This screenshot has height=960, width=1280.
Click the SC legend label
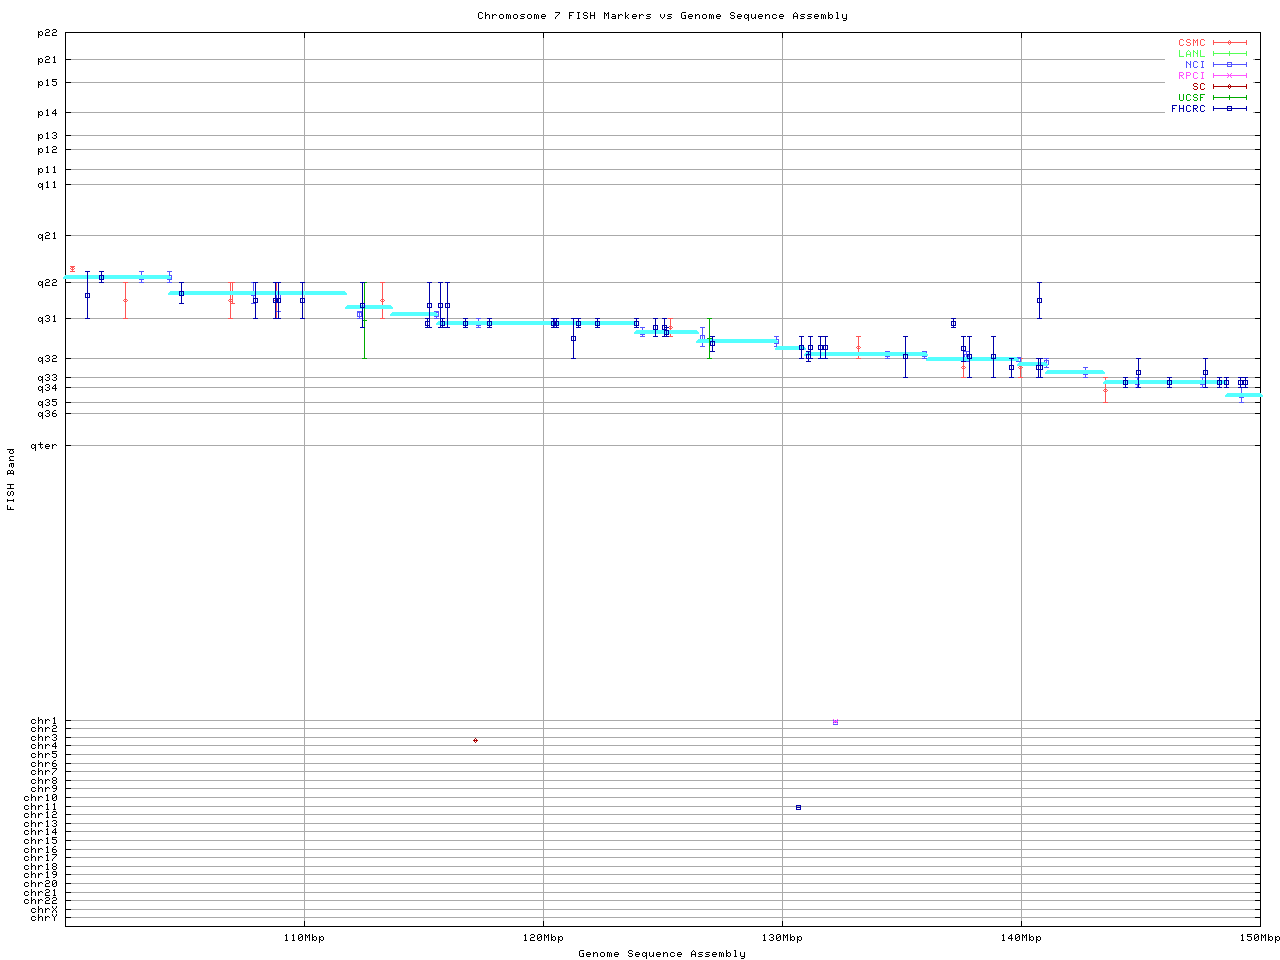click(x=1198, y=87)
